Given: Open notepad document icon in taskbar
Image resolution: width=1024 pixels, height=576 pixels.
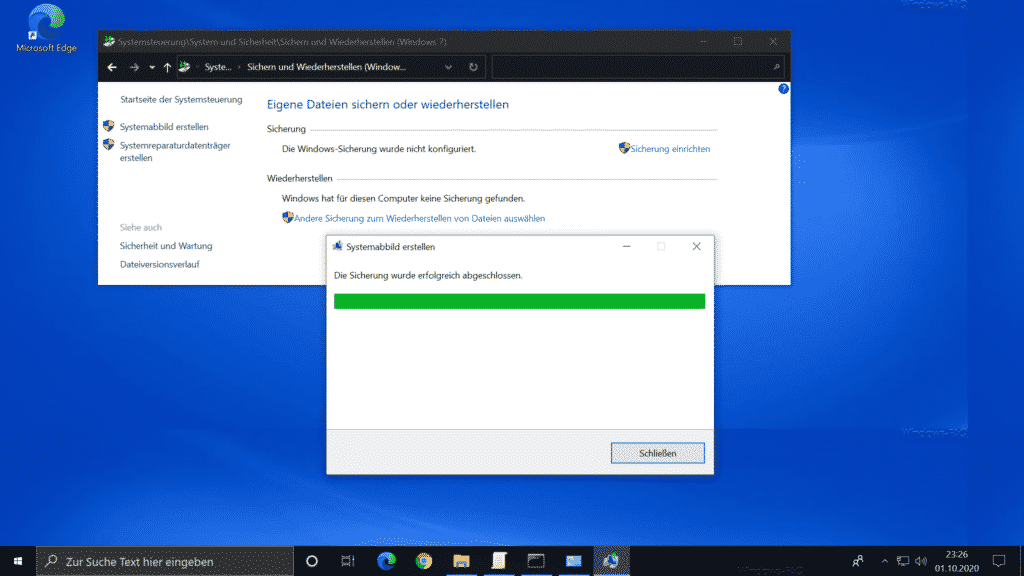Looking at the screenshot, I should point(499,562).
